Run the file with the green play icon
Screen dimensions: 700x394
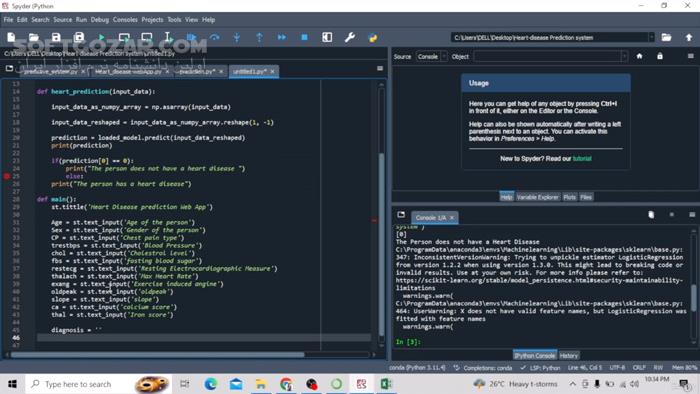(x=101, y=37)
